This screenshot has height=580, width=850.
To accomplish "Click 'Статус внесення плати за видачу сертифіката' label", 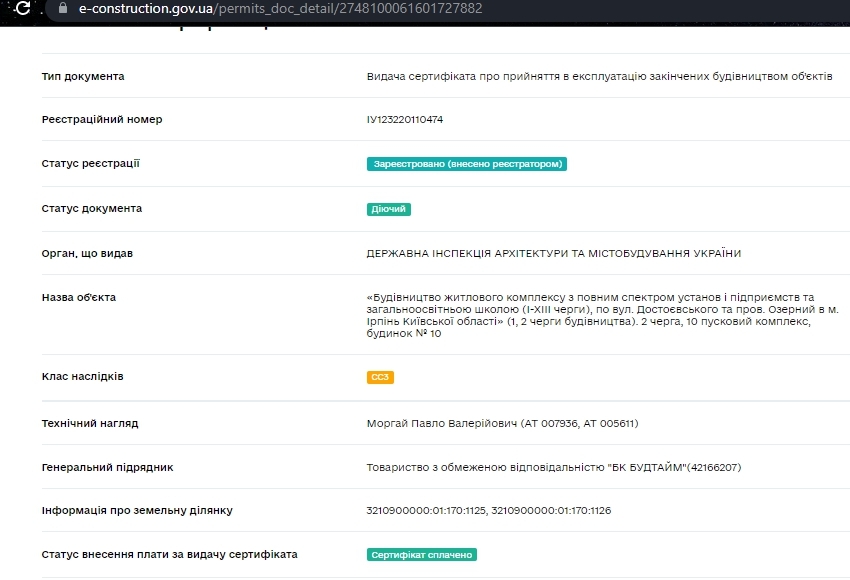I will 170,555.
